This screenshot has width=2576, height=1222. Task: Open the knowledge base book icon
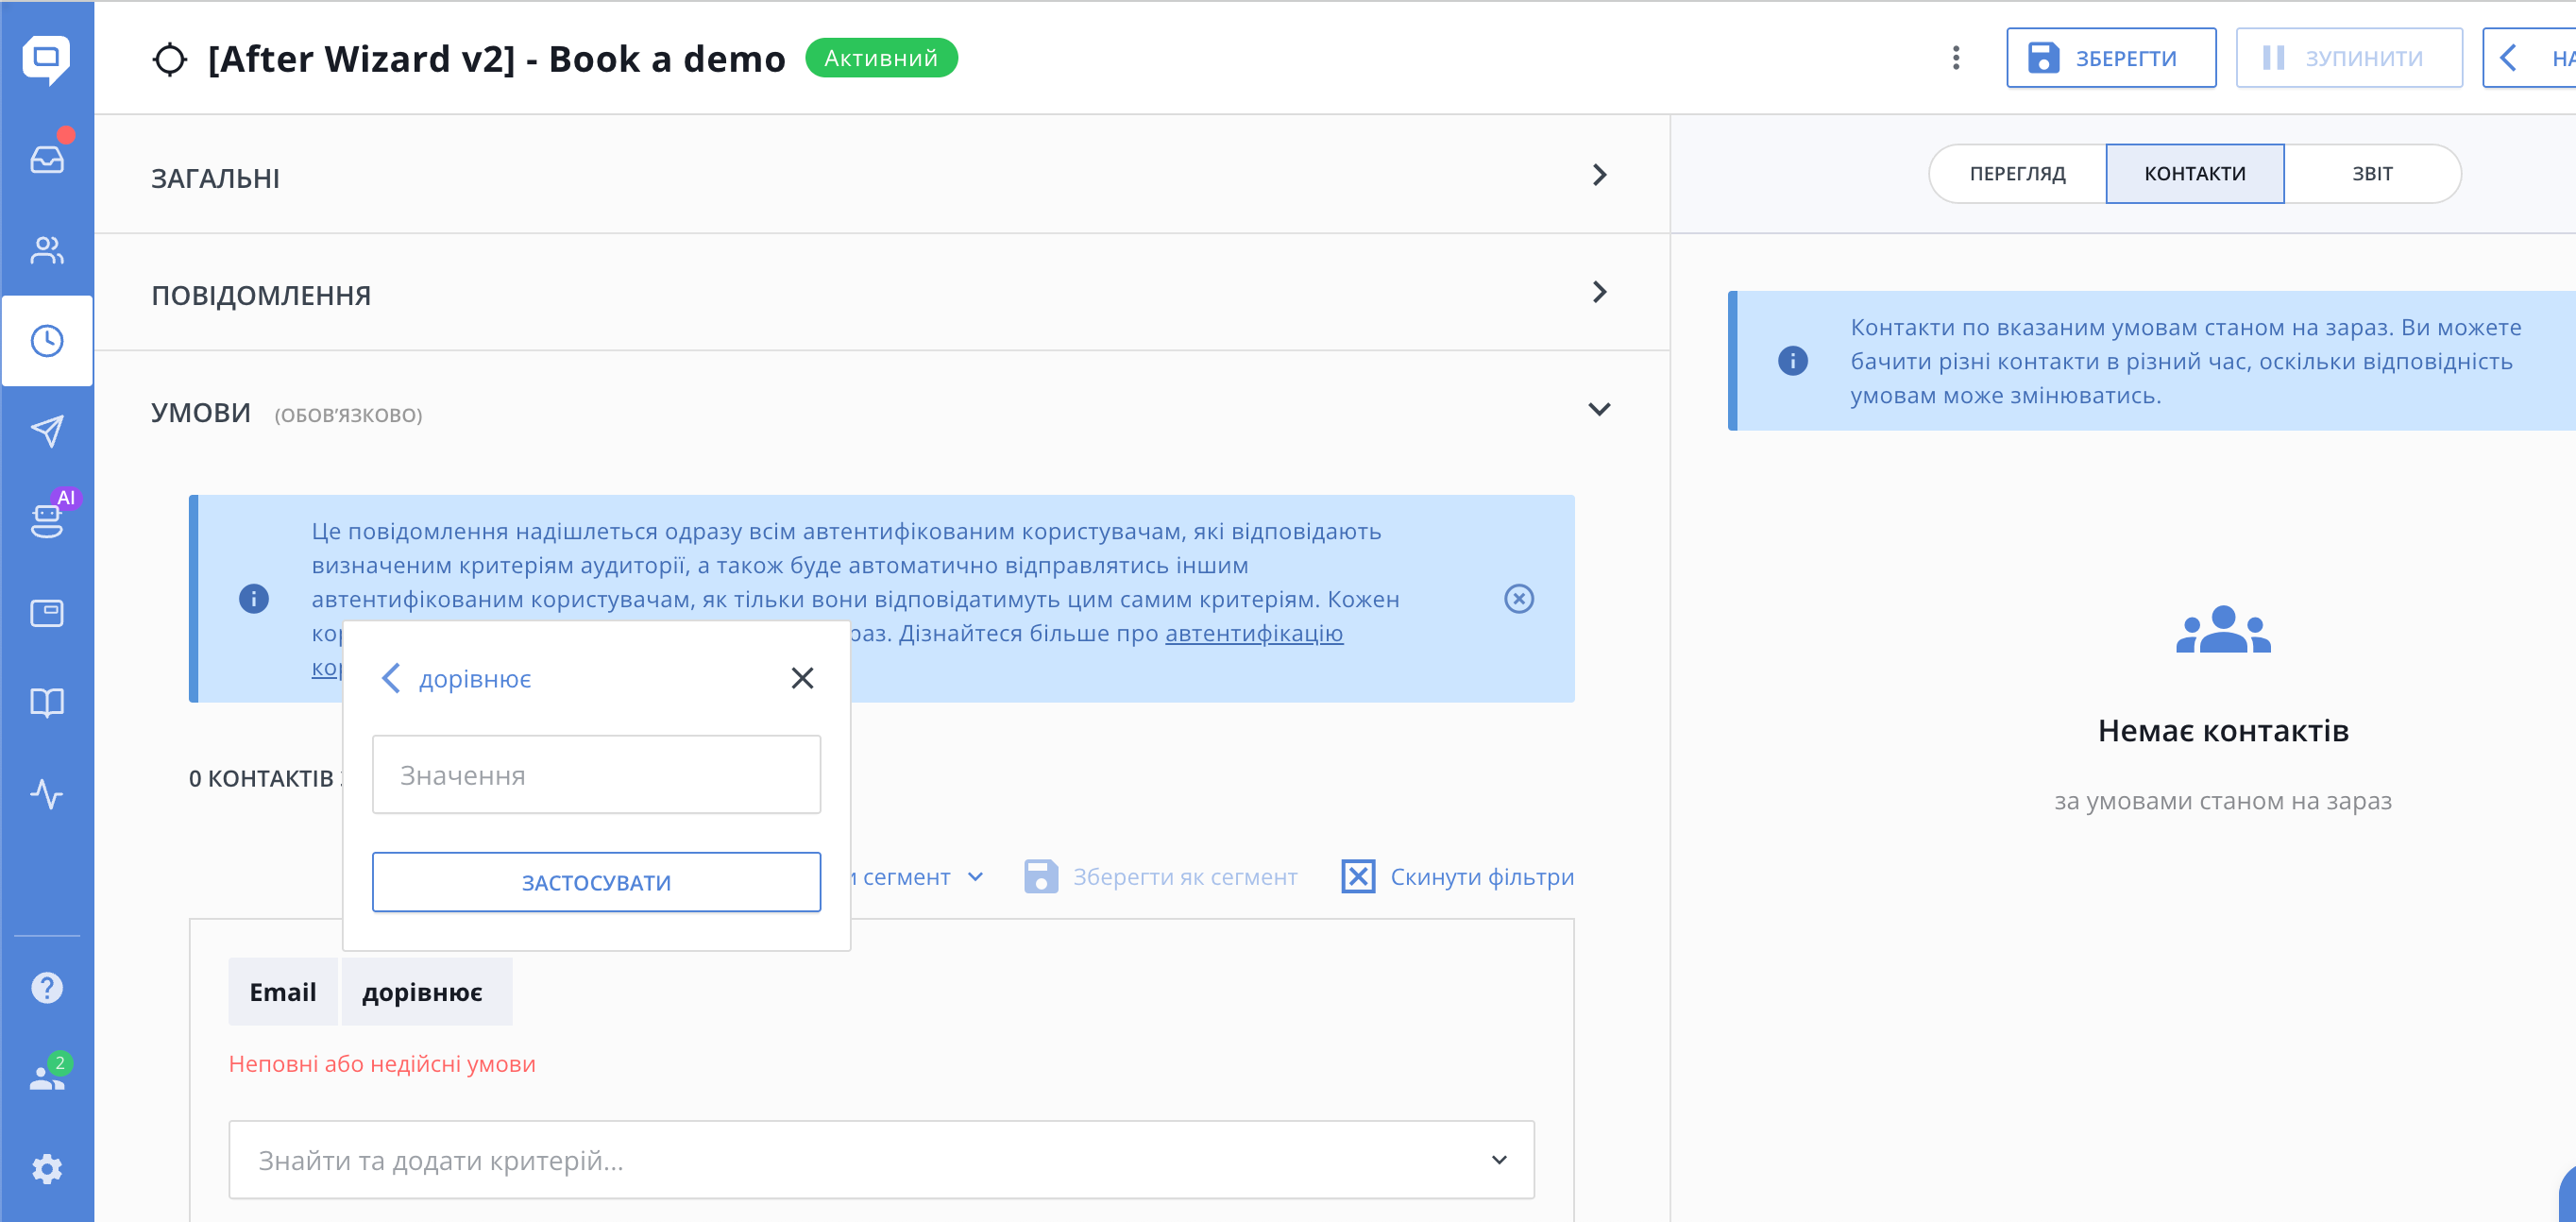coord(46,703)
